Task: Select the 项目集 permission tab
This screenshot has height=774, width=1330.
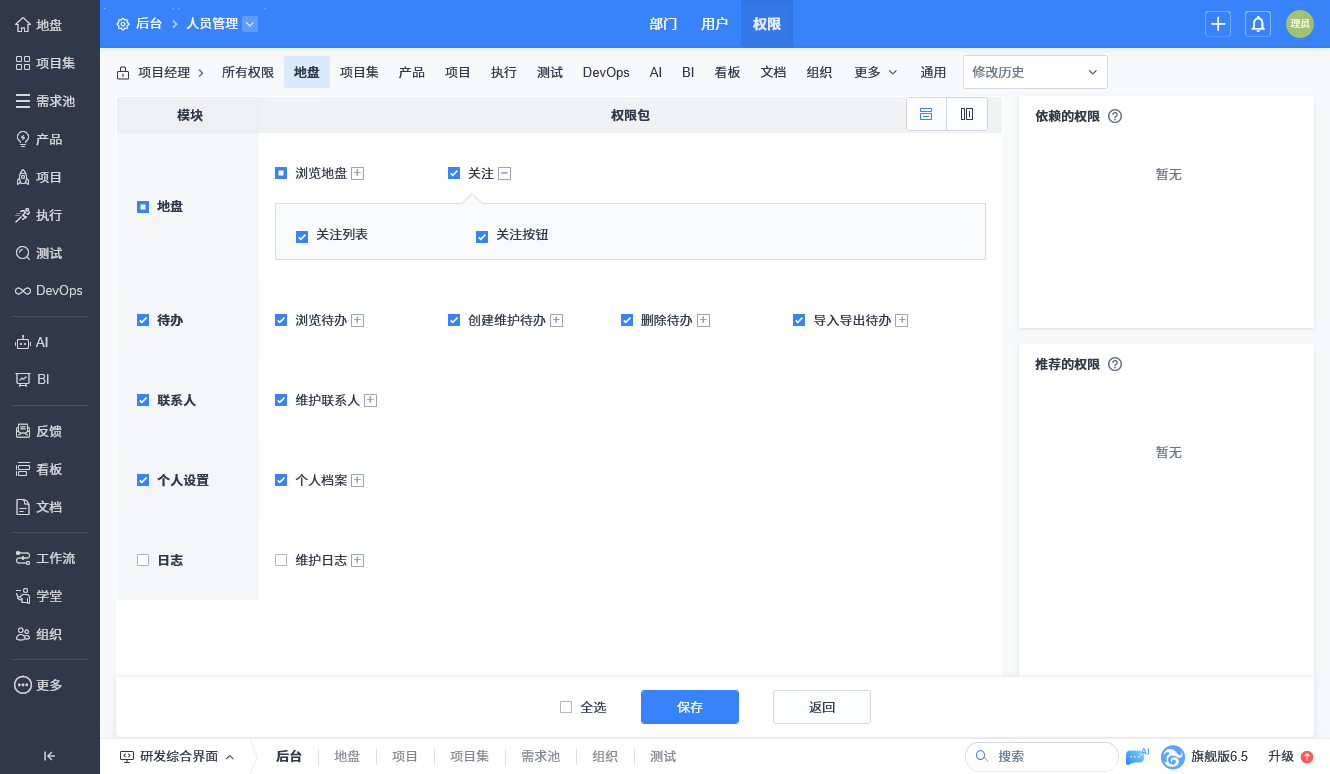Action: 359,72
